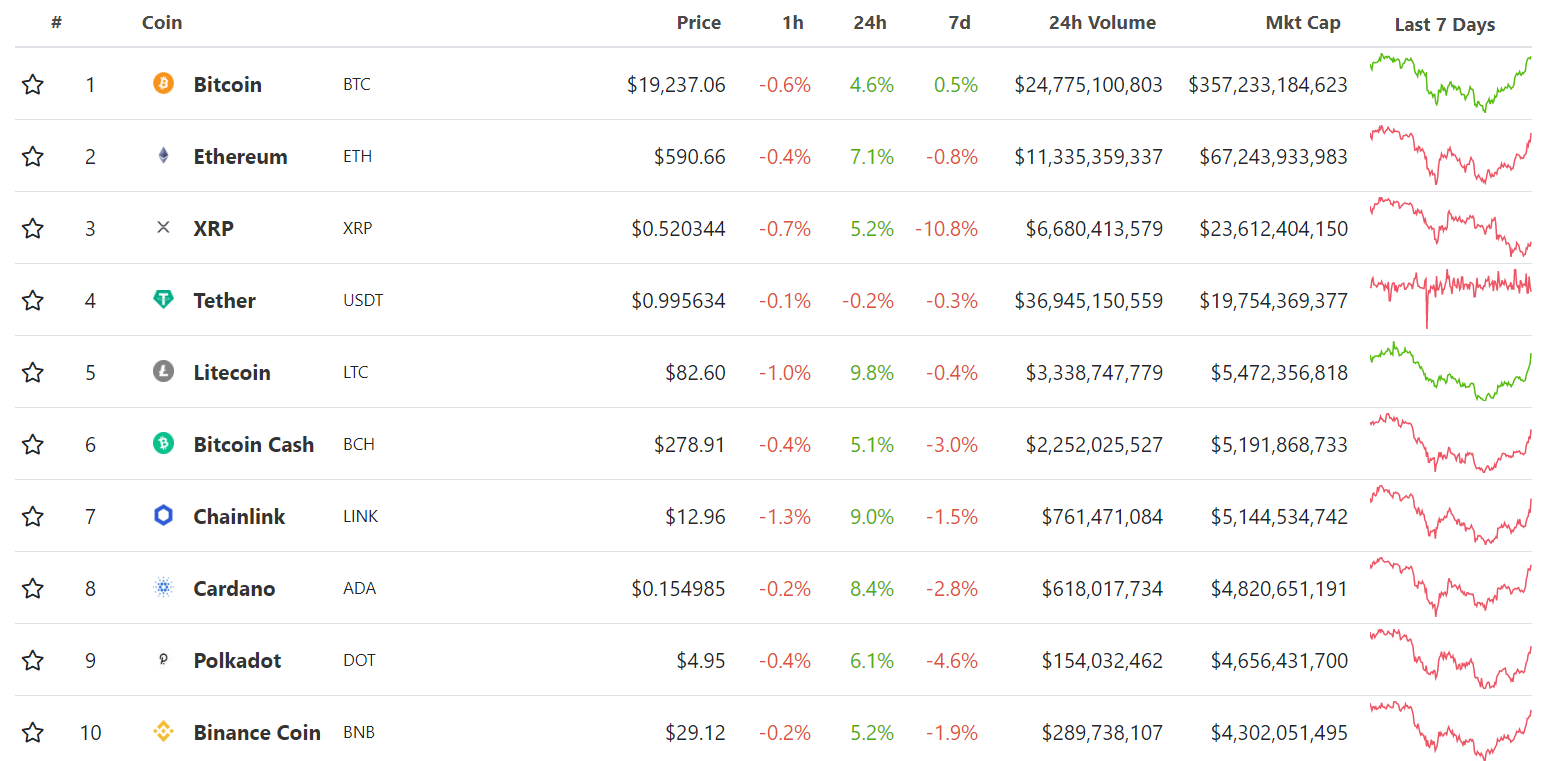1550x761 pixels.
Task: Star XRP as a favorite
Action: 33,228
